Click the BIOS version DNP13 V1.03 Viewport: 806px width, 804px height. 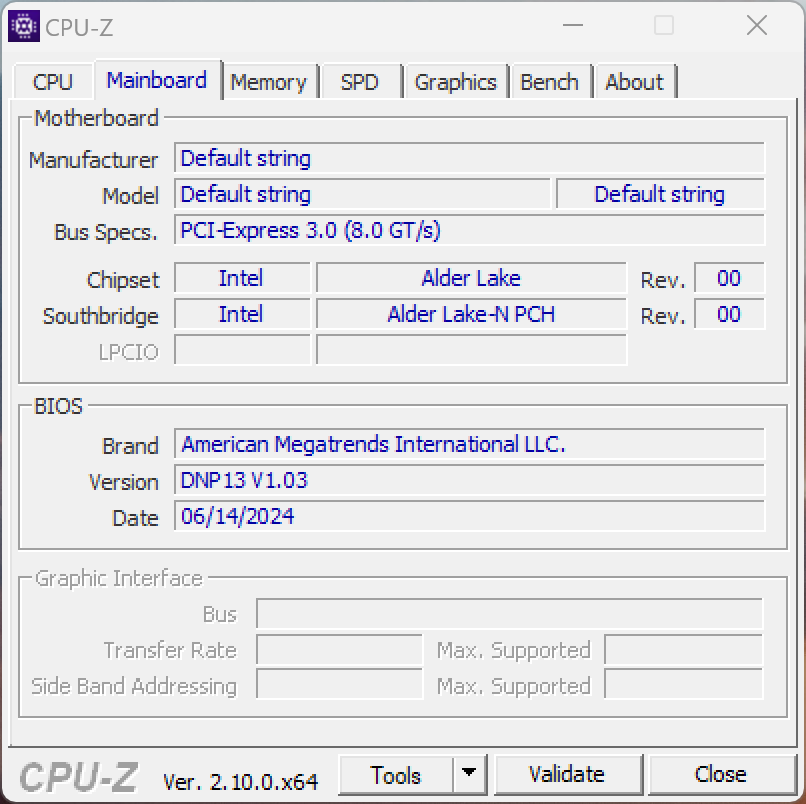pyautogui.click(x=469, y=480)
